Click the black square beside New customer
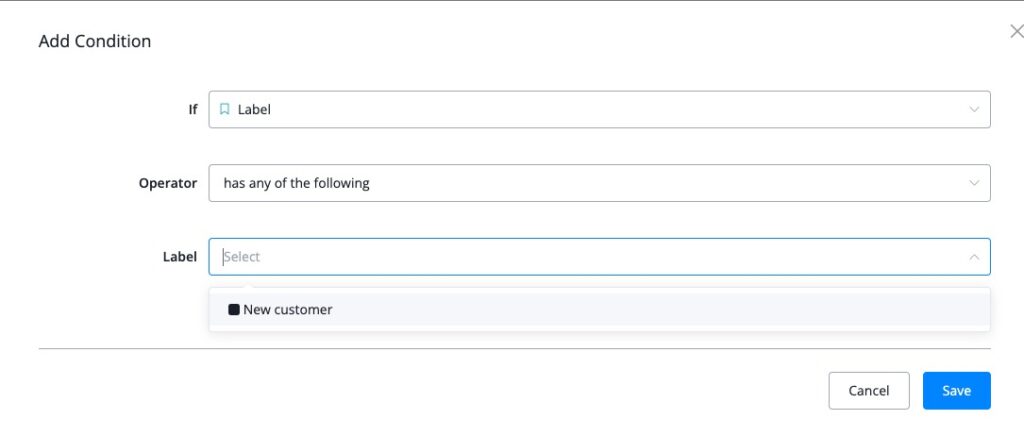 (234, 310)
